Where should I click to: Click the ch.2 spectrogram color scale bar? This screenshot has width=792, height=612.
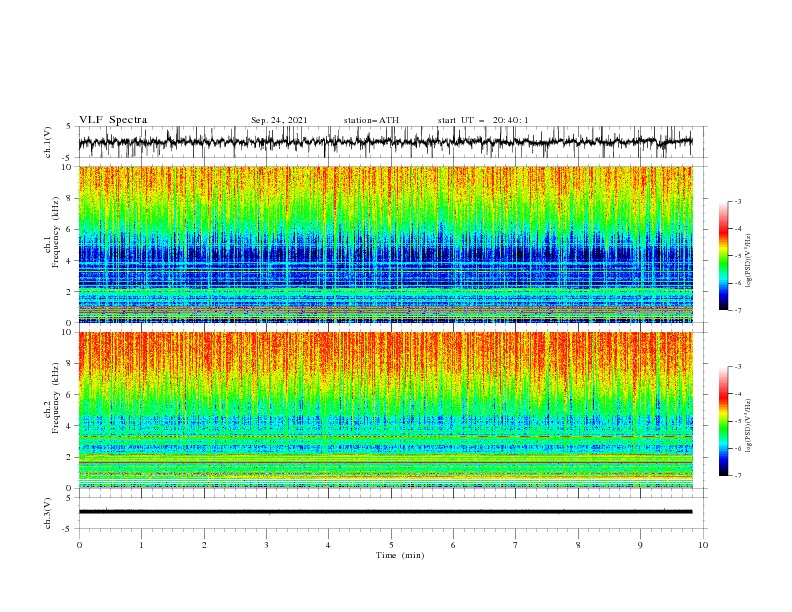[723, 421]
